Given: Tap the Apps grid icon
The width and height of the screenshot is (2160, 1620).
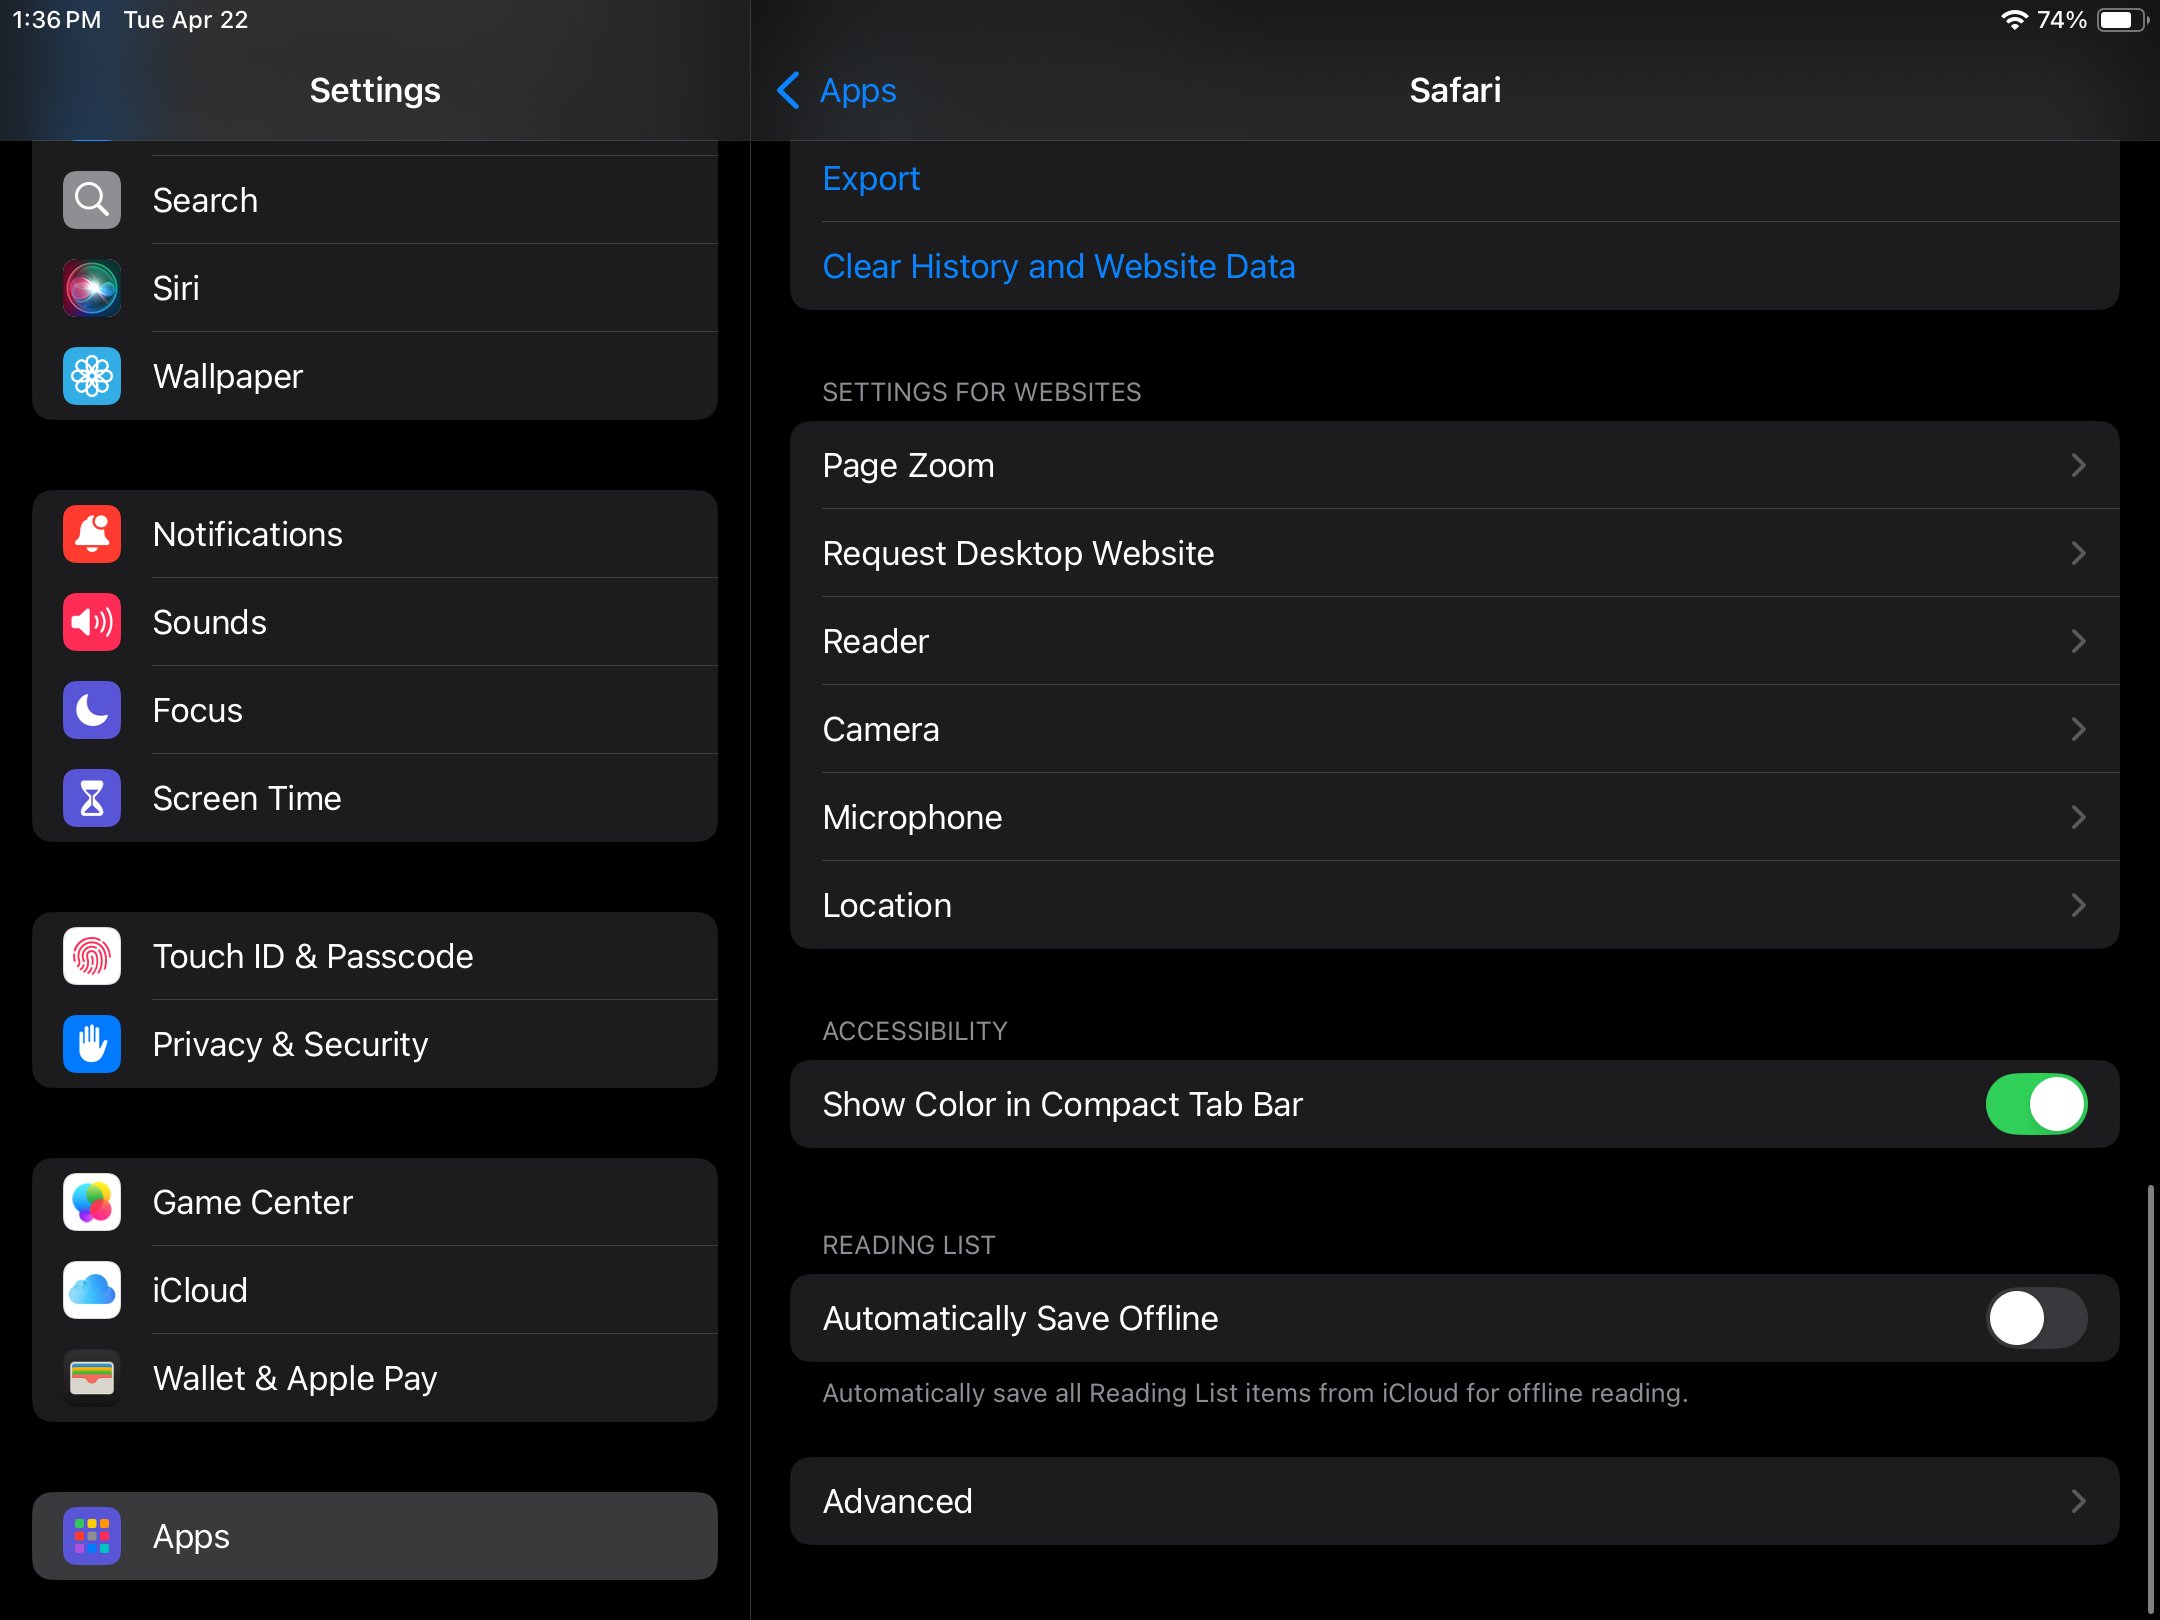Looking at the screenshot, I should 92,1536.
